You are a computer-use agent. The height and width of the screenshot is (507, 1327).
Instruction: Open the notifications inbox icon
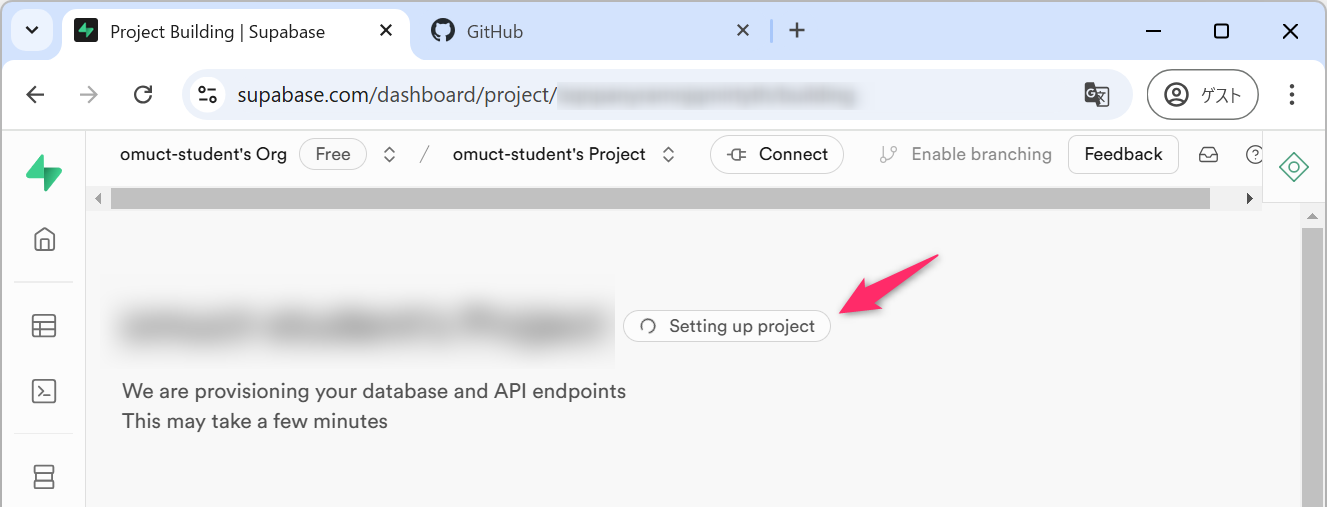1208,155
